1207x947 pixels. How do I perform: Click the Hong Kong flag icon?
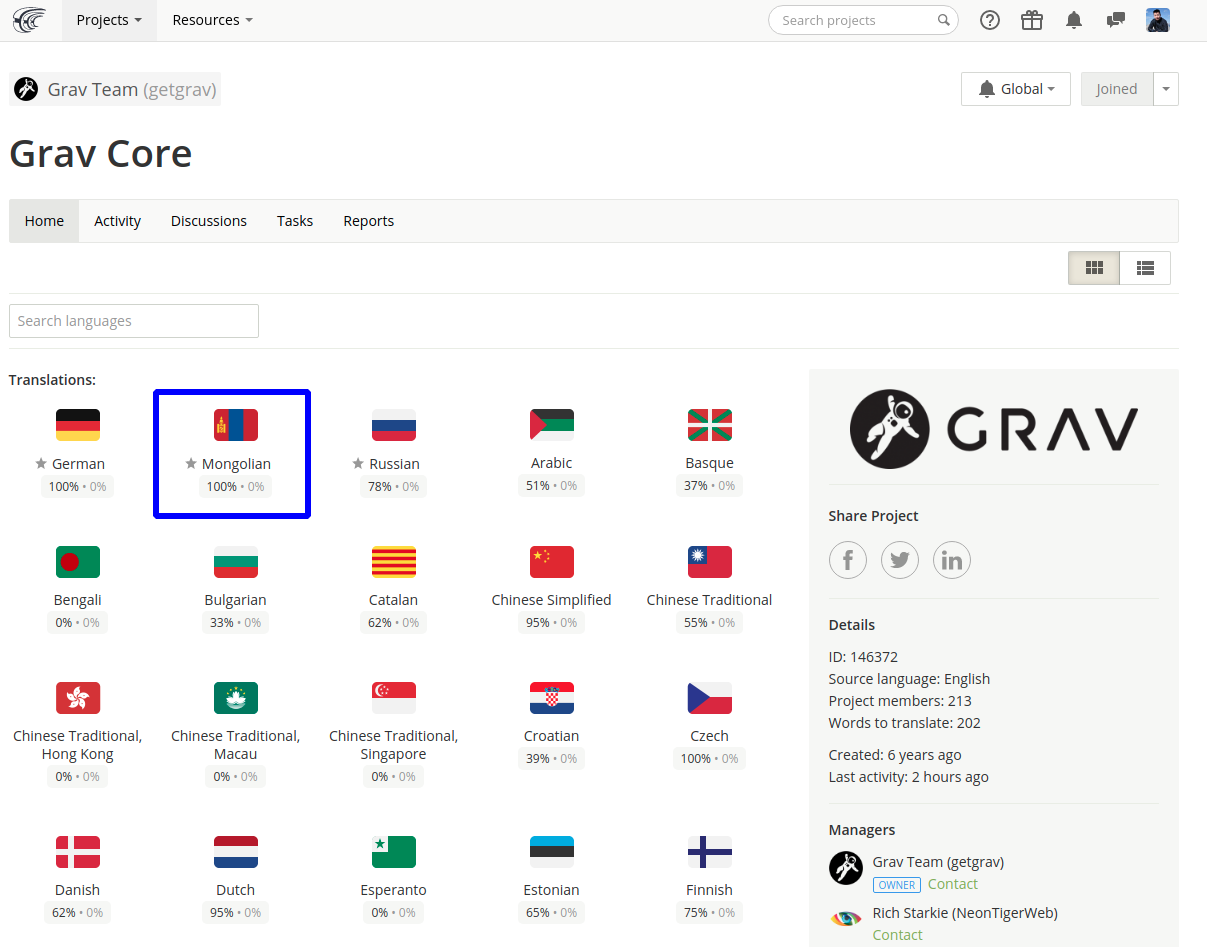coord(78,698)
